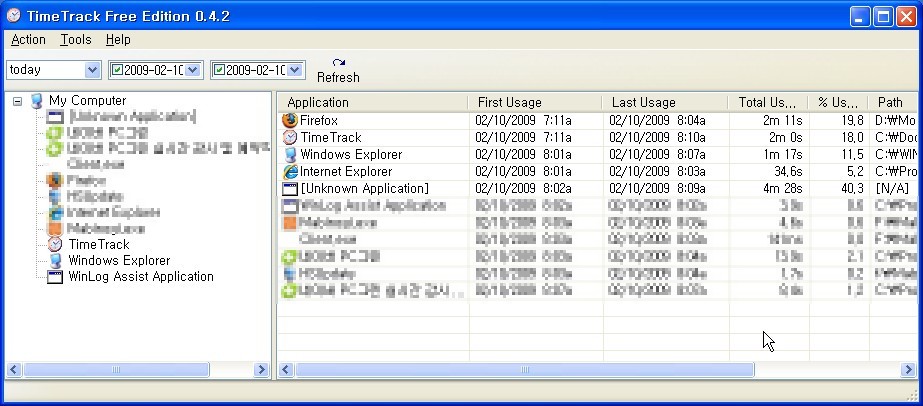Click the tree pane scroll right arrow
The image size is (923, 406).
tap(261, 370)
